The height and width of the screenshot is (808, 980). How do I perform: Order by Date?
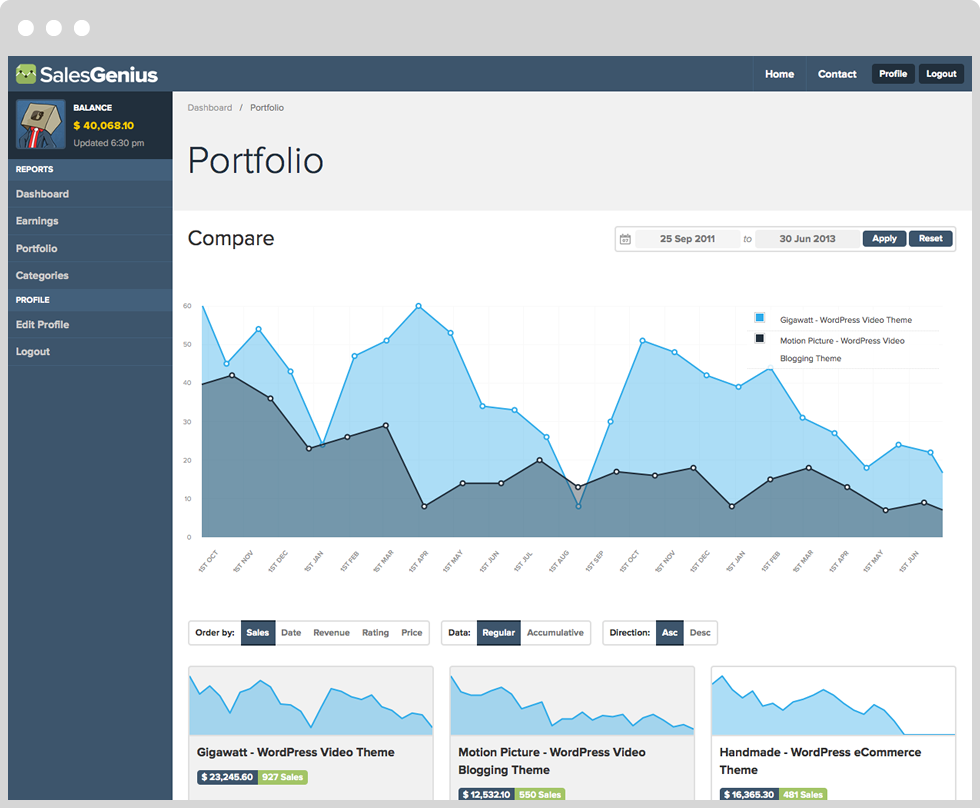291,632
